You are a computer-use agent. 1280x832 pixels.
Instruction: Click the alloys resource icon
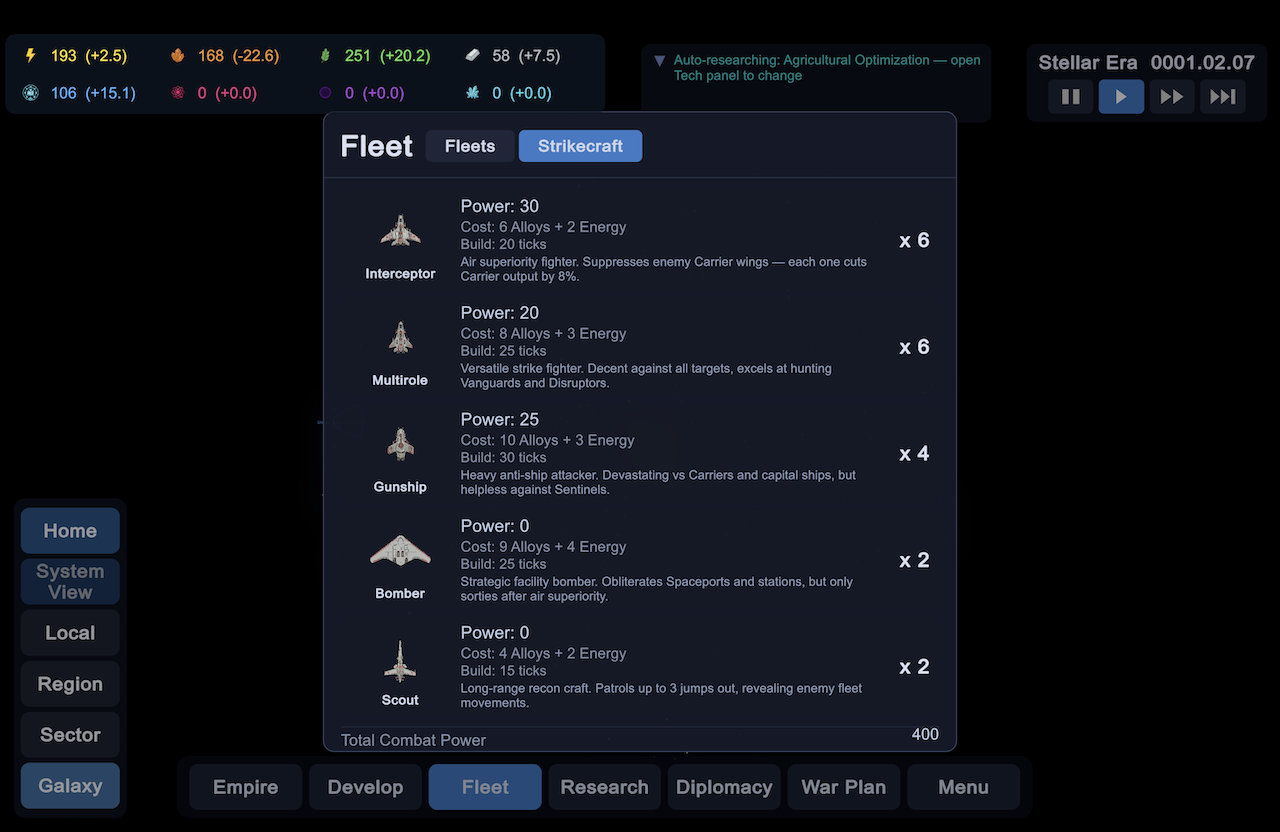pos(473,56)
